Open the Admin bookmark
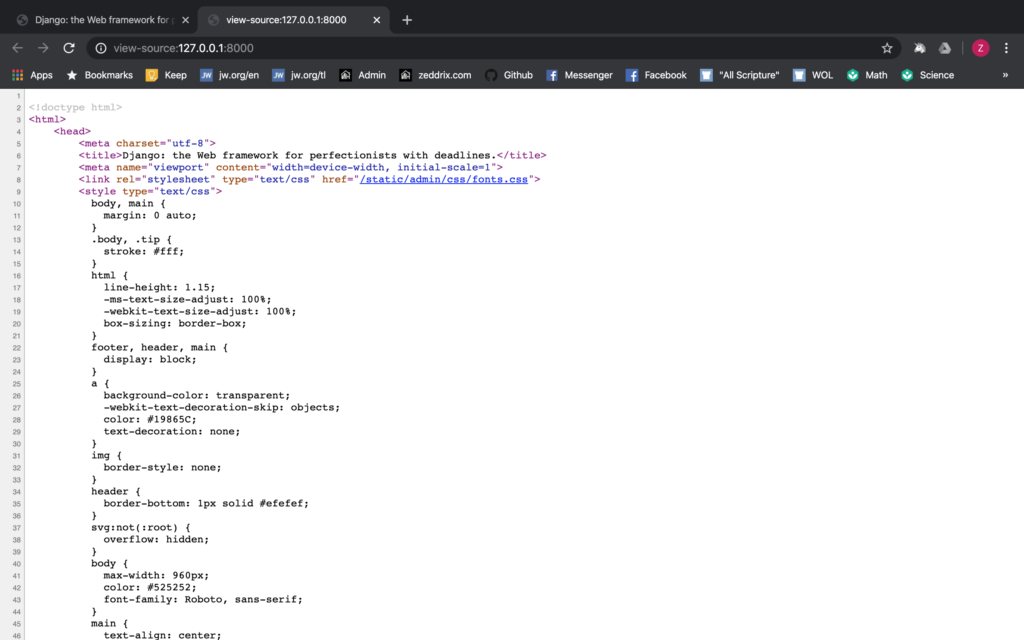1024x640 pixels. [x=362, y=75]
